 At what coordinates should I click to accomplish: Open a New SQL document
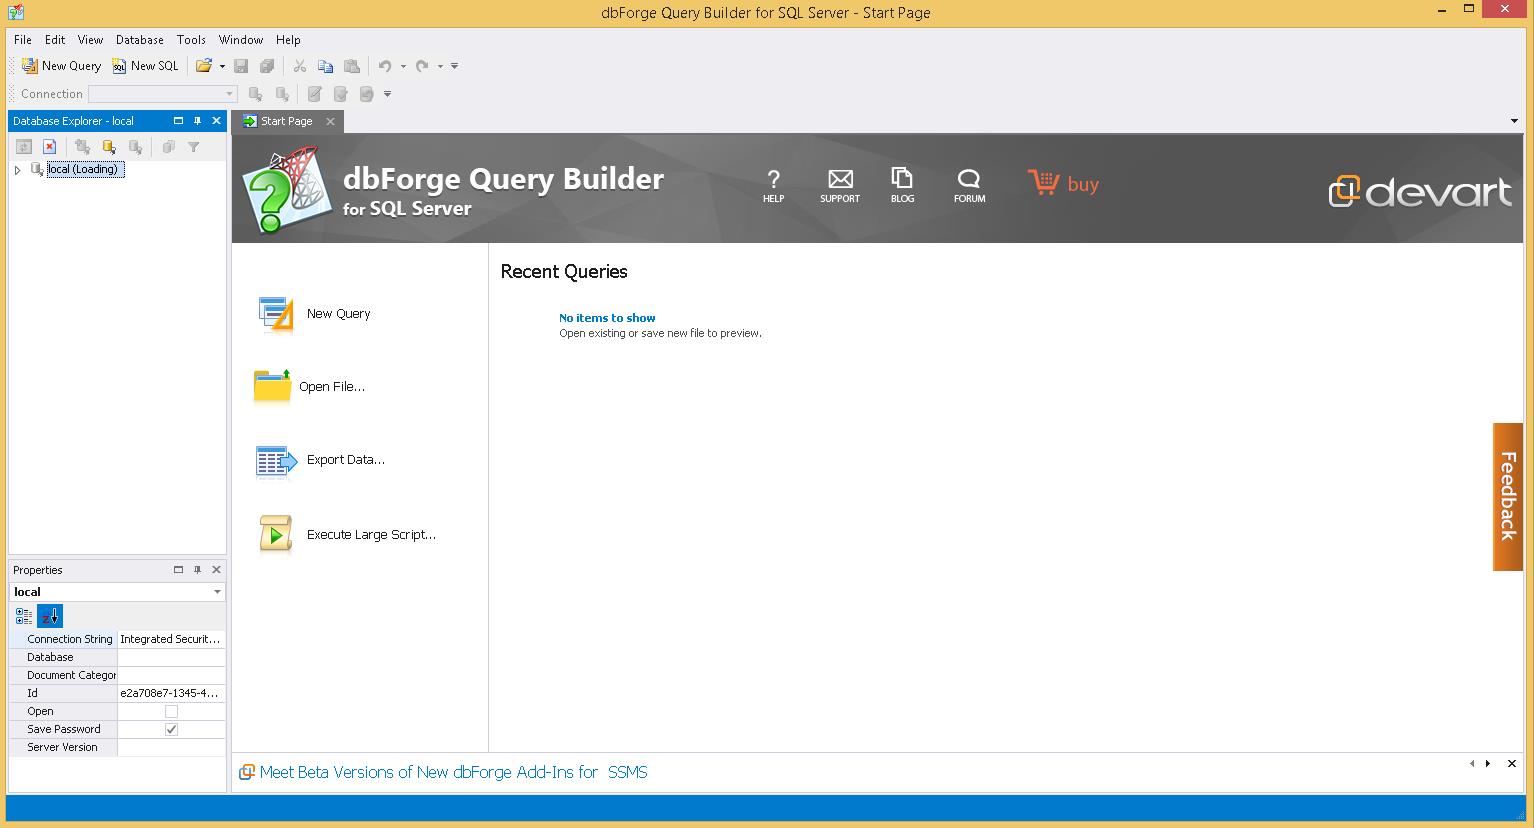[145, 66]
